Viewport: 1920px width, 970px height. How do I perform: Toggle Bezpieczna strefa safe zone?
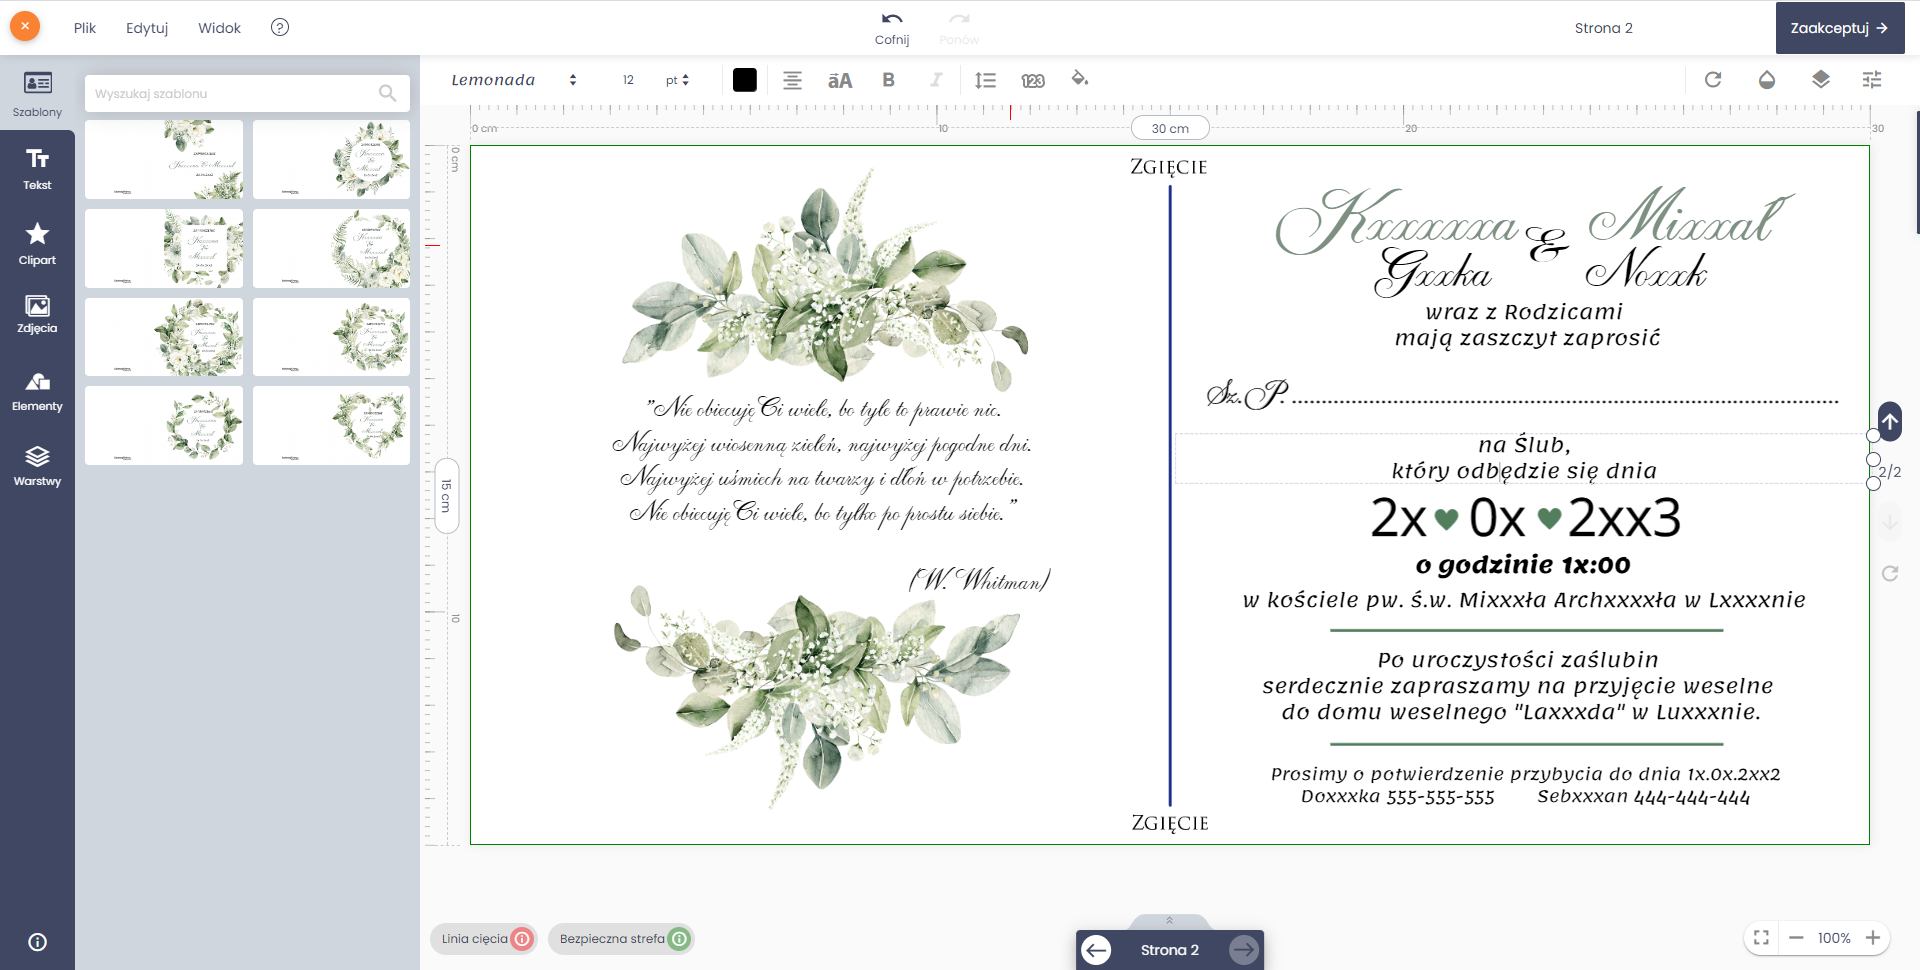621,939
